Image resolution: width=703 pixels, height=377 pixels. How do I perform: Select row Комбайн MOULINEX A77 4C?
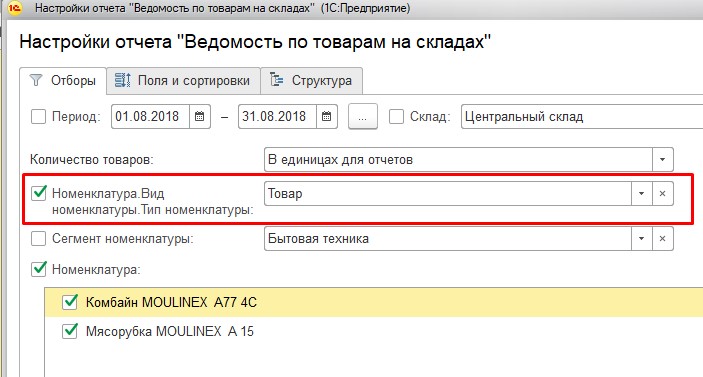click(x=374, y=302)
